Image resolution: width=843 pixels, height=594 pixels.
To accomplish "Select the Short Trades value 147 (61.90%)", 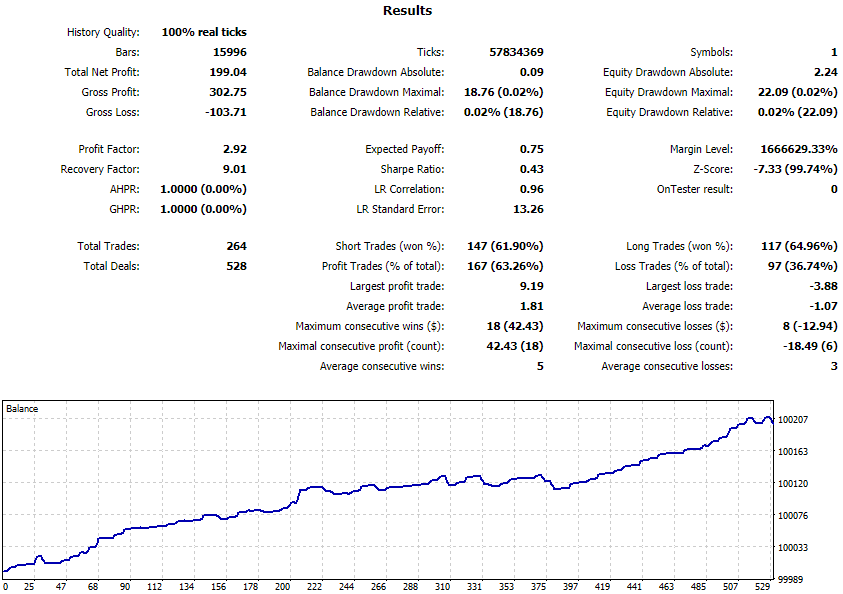I will (x=505, y=246).
